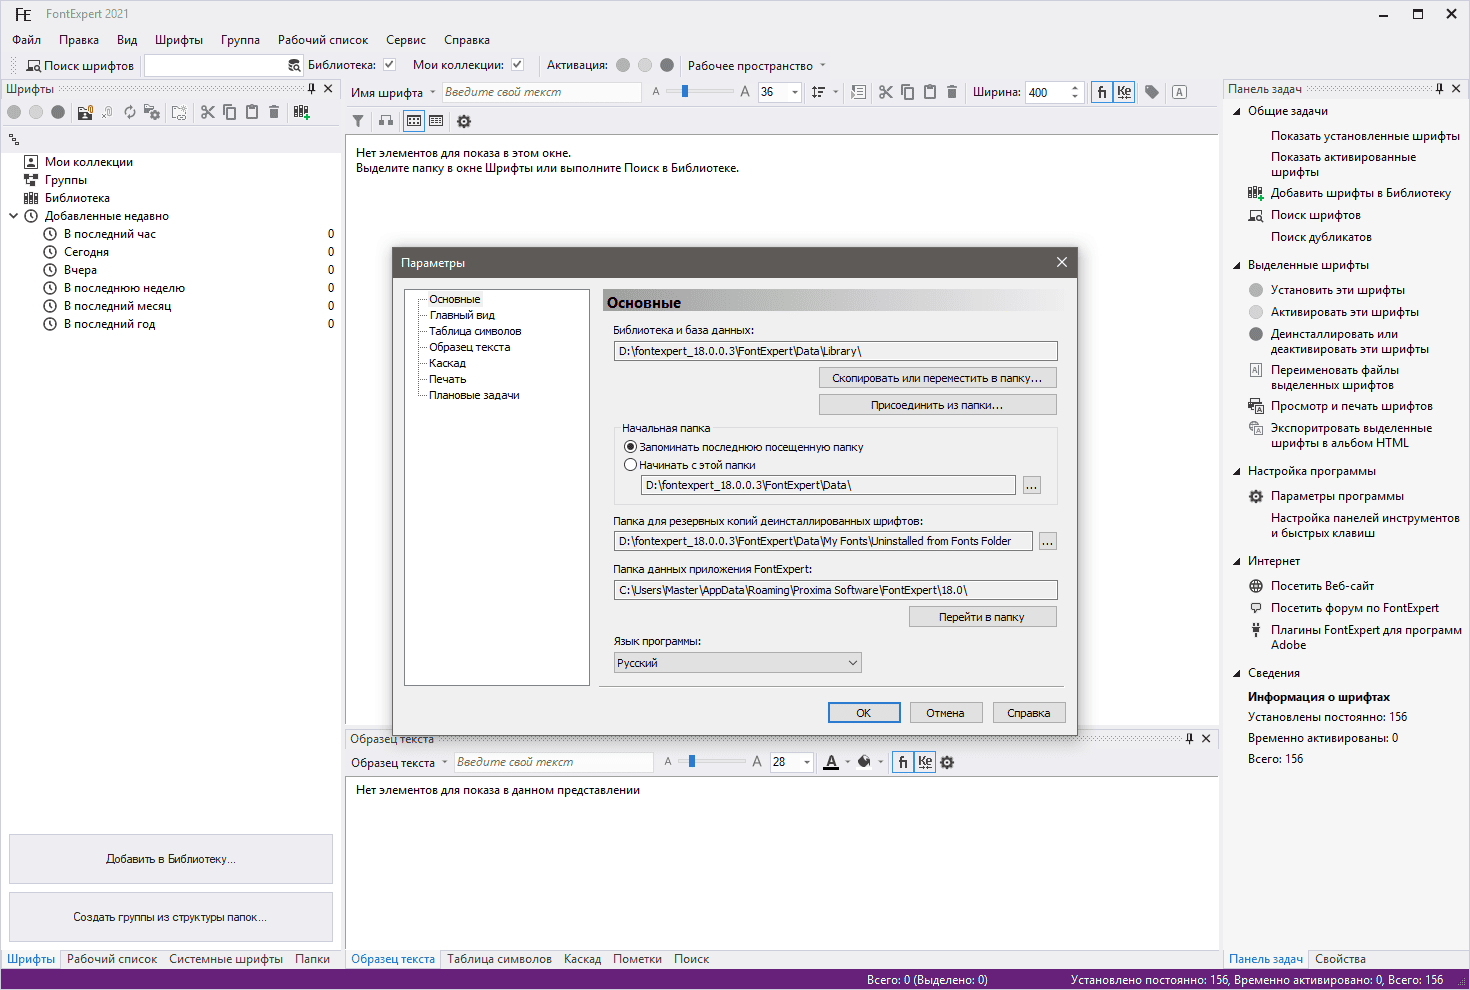Collapse the Выделенные шрифты section
The width and height of the screenshot is (1470, 990).
[1237, 266]
